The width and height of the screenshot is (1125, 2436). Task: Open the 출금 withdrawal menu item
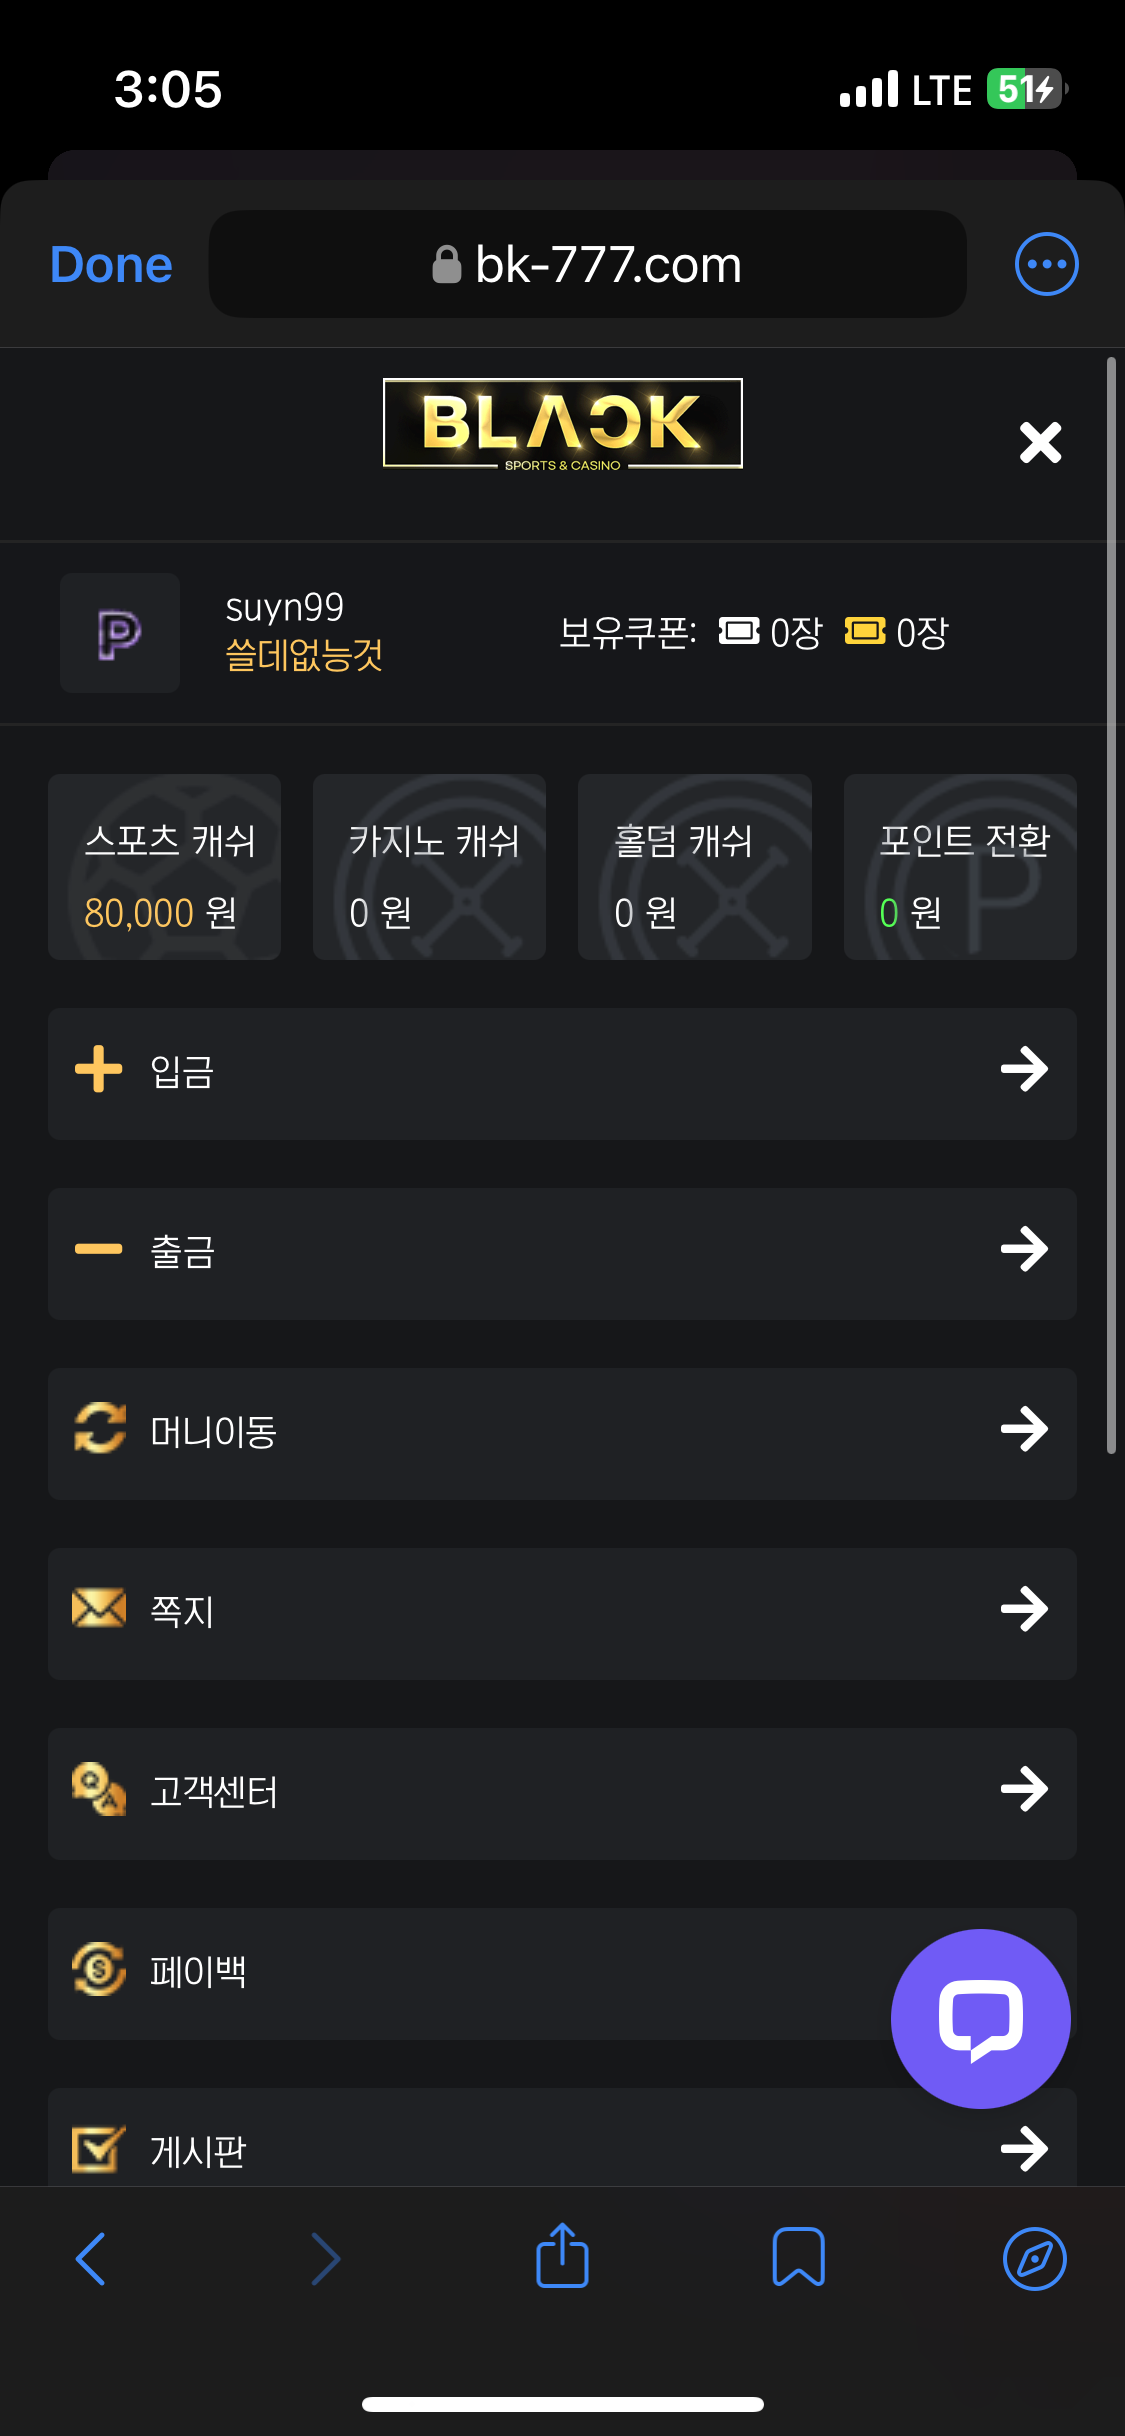click(x=562, y=1253)
